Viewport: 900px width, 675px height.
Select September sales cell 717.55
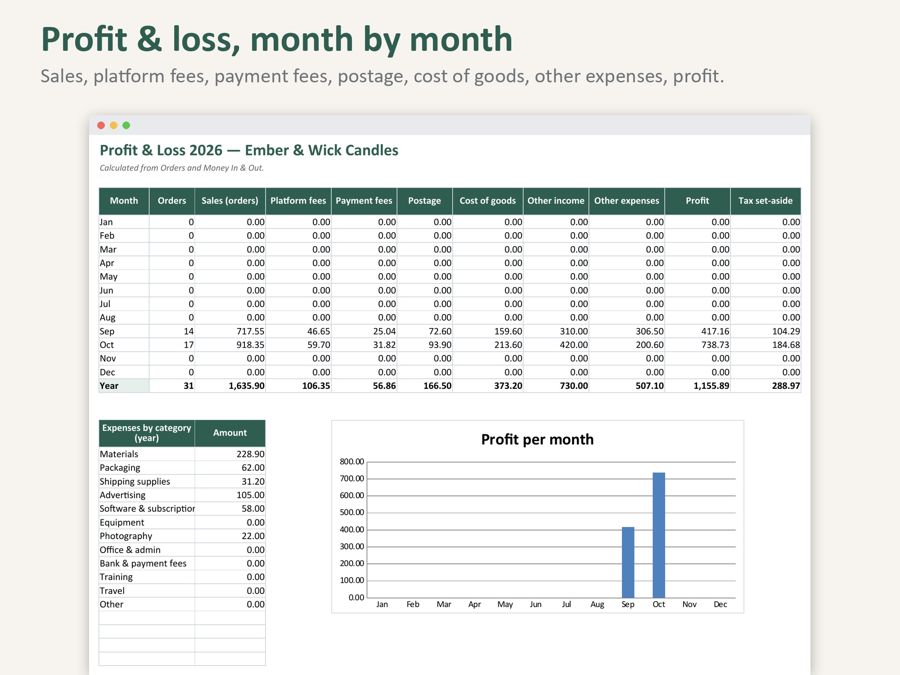[x=230, y=331]
